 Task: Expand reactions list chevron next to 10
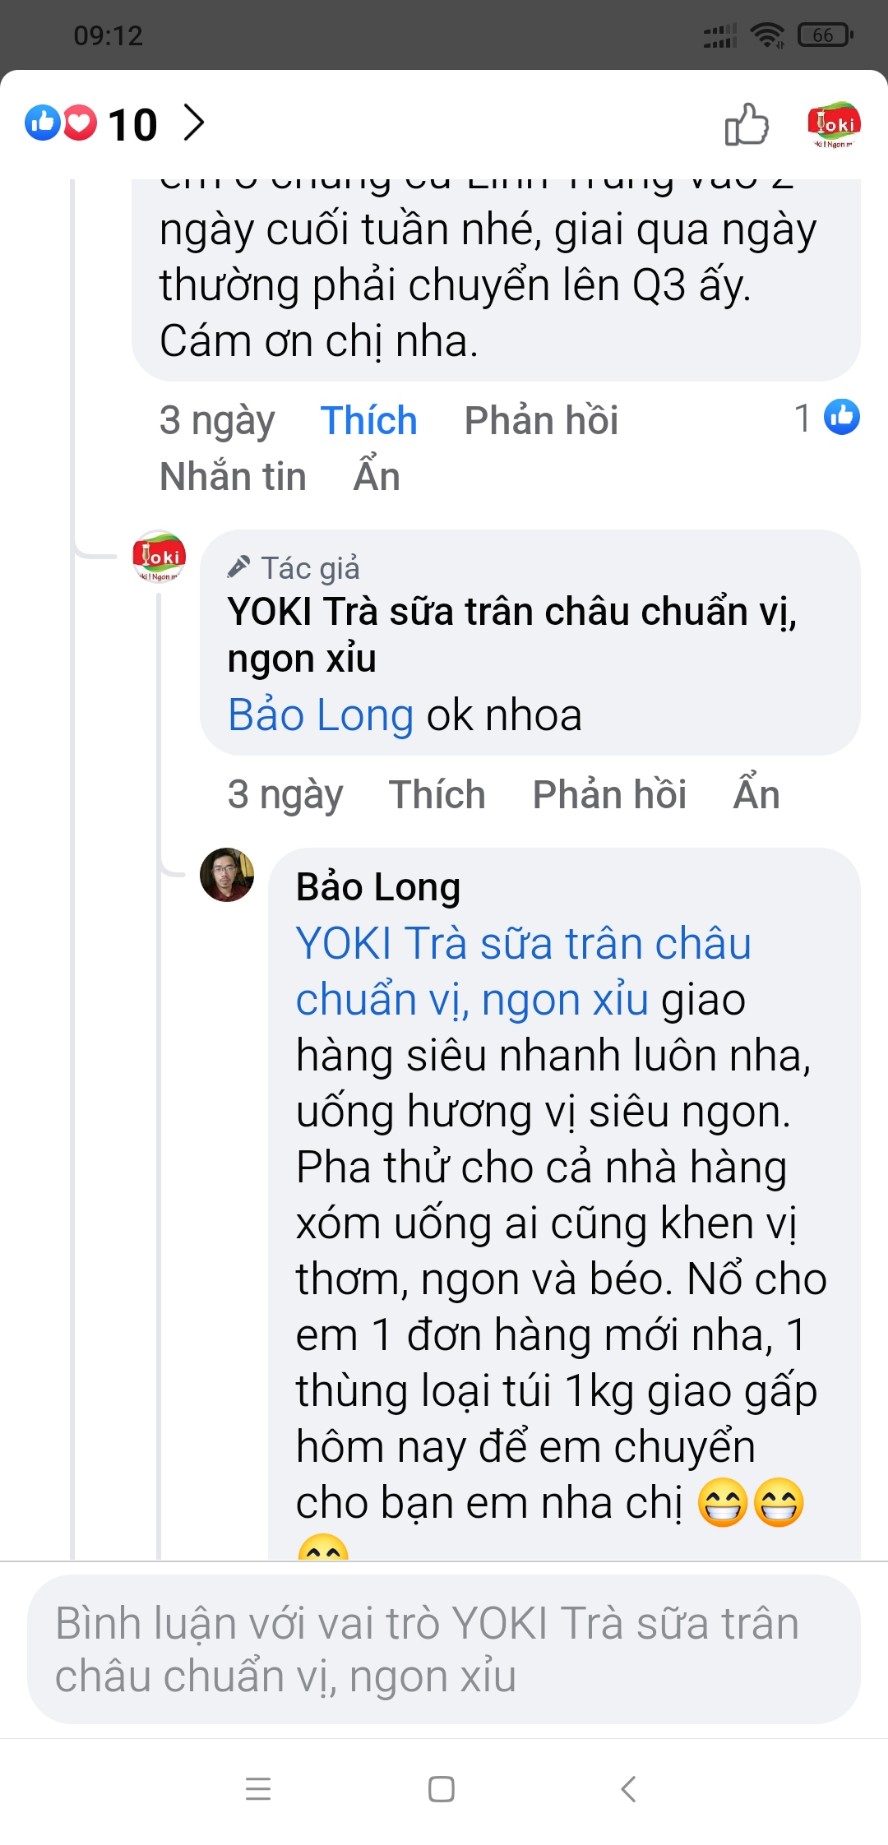[194, 123]
